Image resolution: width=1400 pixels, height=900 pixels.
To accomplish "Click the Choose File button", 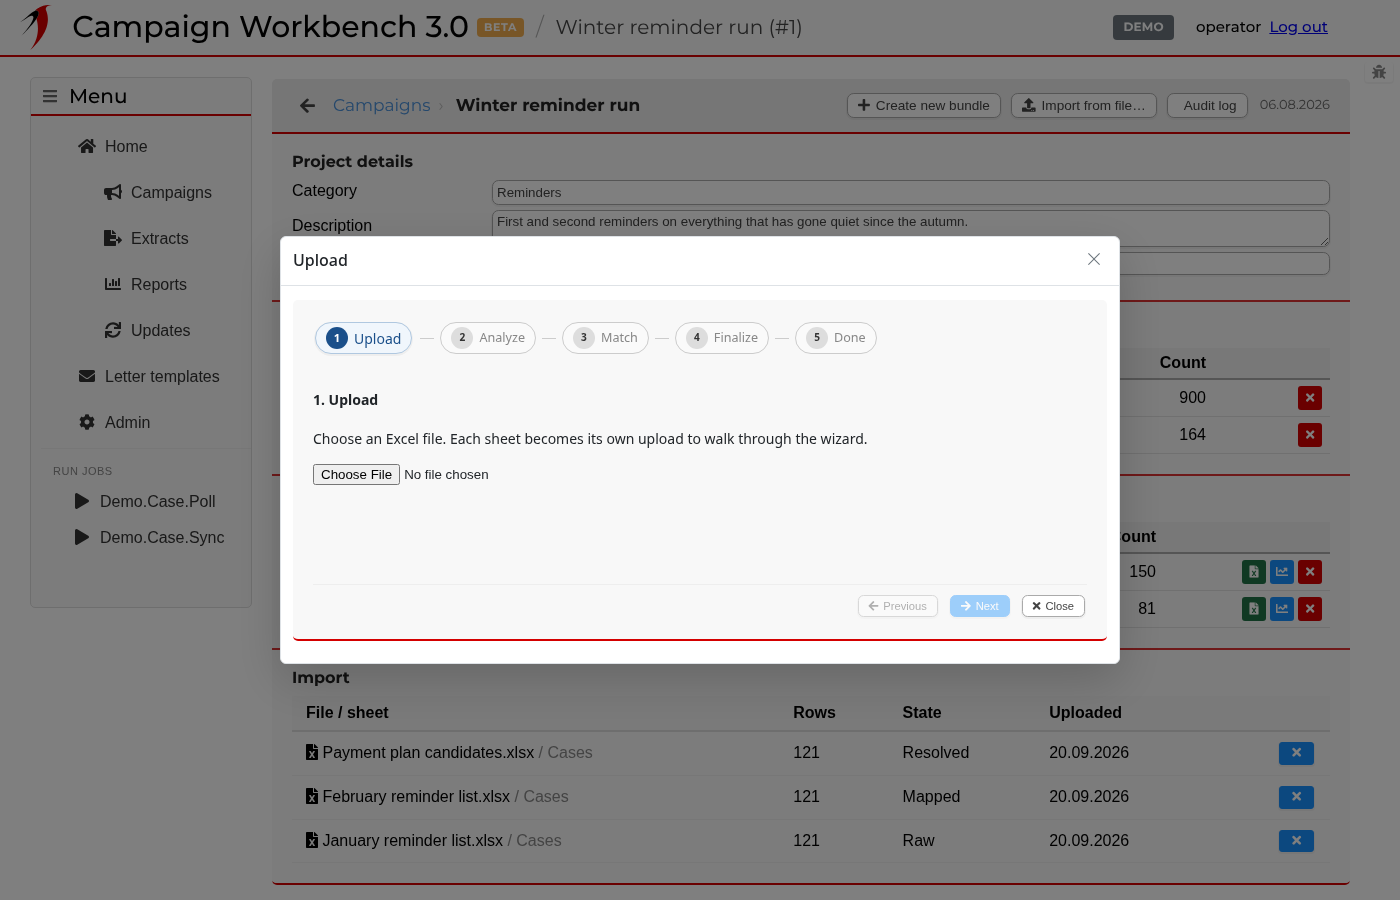I will pos(357,475).
